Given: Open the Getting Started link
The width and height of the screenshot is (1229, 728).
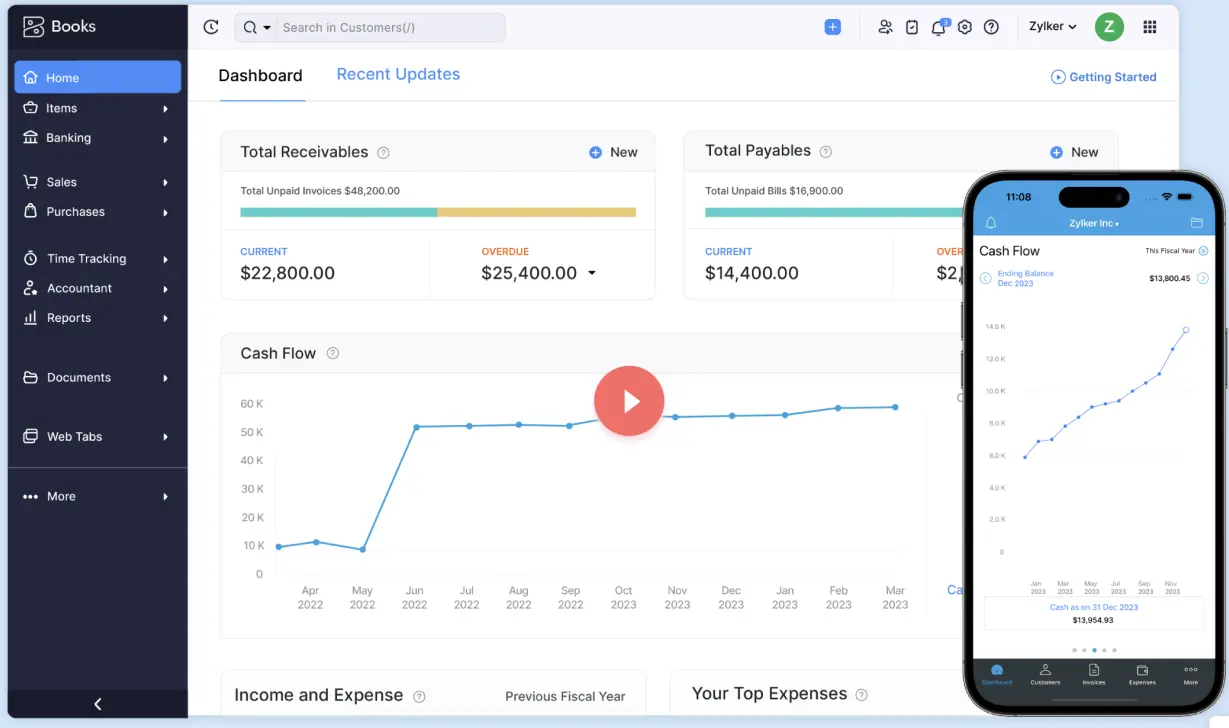Looking at the screenshot, I should tap(1103, 77).
